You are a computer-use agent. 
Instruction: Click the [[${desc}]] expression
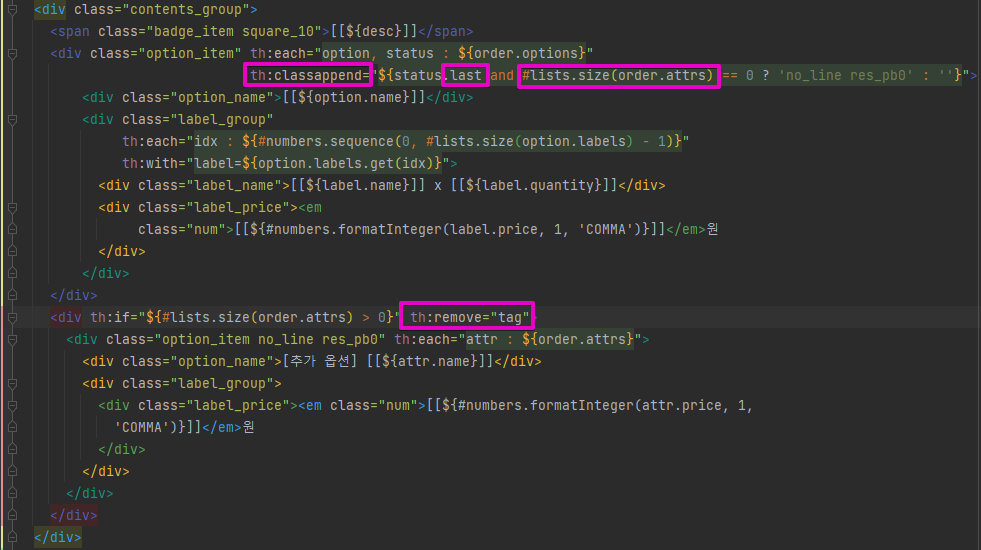(374, 31)
